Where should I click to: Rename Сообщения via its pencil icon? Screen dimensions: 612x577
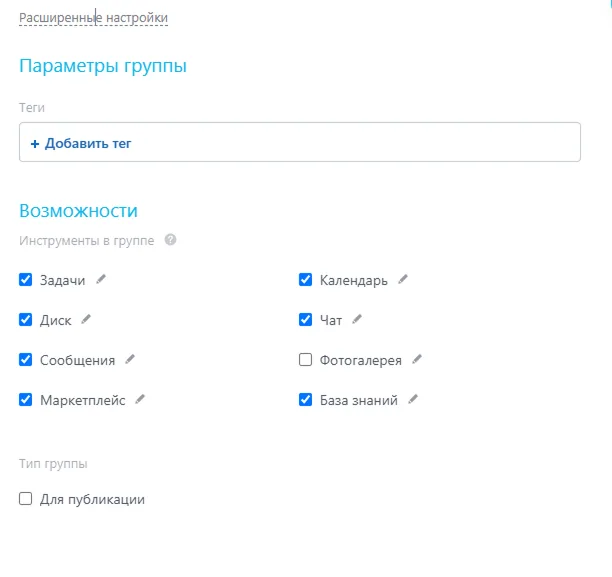click(x=130, y=360)
